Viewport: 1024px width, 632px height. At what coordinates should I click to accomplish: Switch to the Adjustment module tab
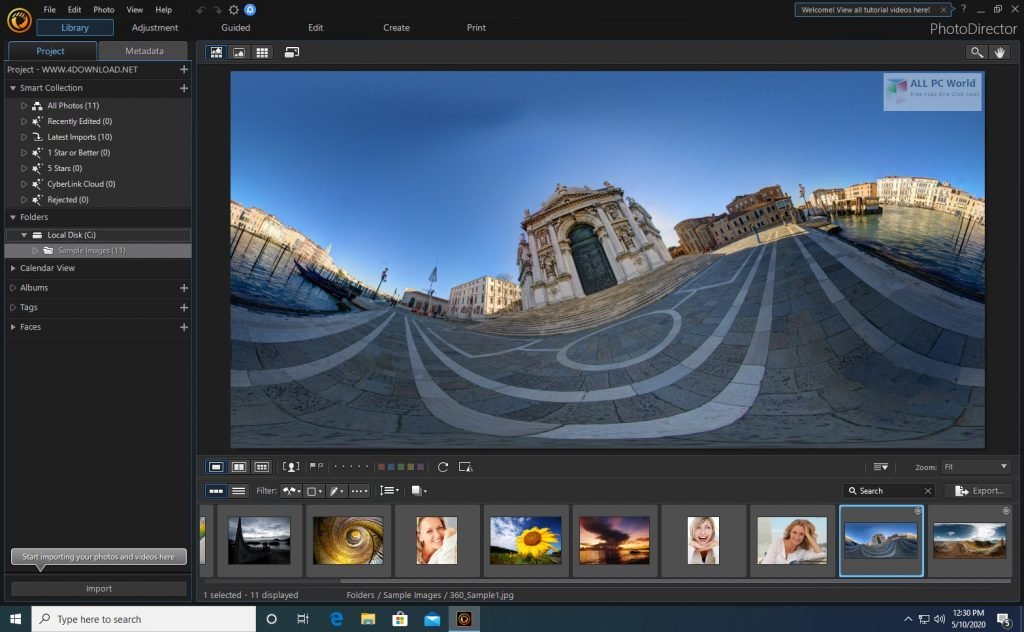click(155, 27)
